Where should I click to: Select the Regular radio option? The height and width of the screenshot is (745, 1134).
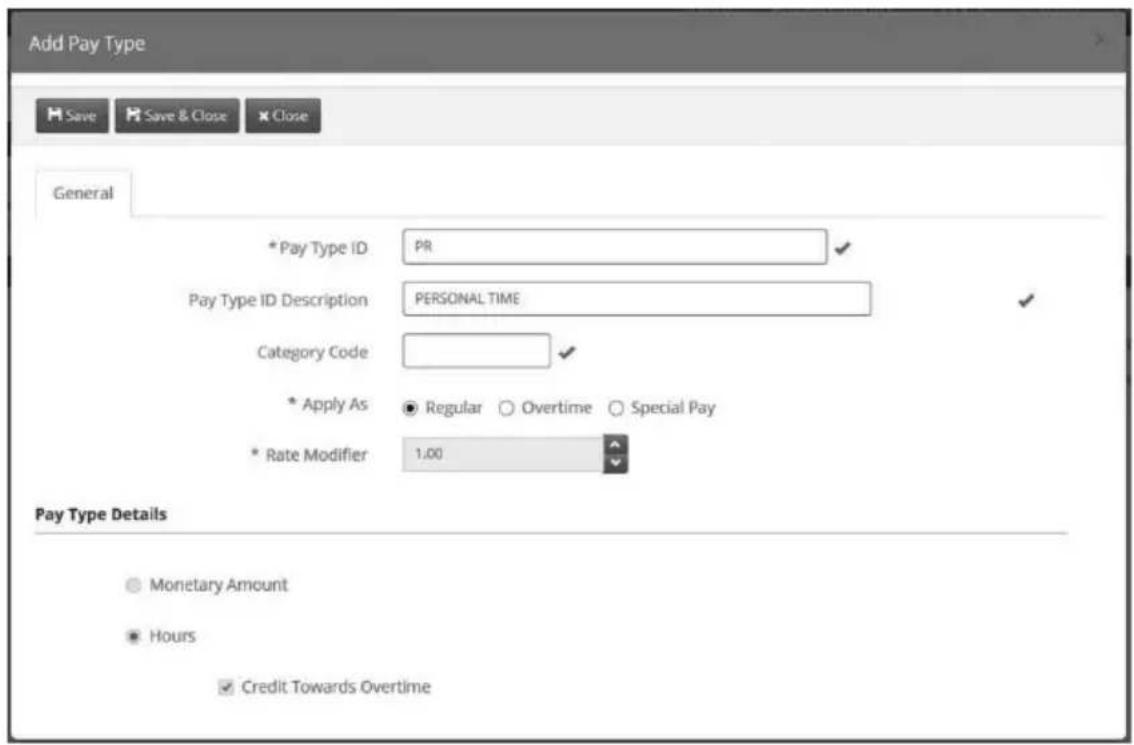(x=410, y=409)
